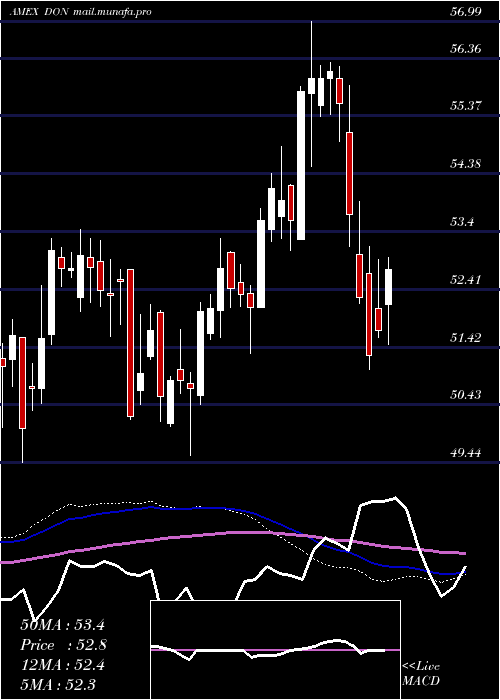Click the 54.38 price axis label
500x700 pixels.
pyautogui.click(x=465, y=163)
